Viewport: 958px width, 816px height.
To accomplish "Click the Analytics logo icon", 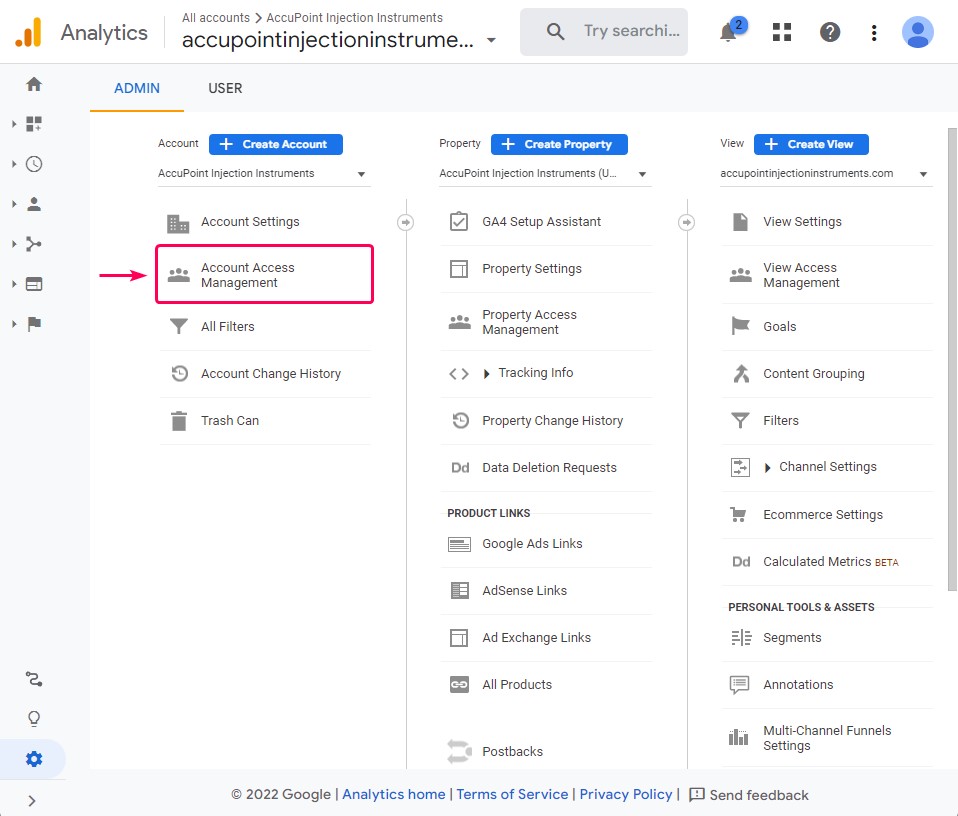I will coord(28,32).
